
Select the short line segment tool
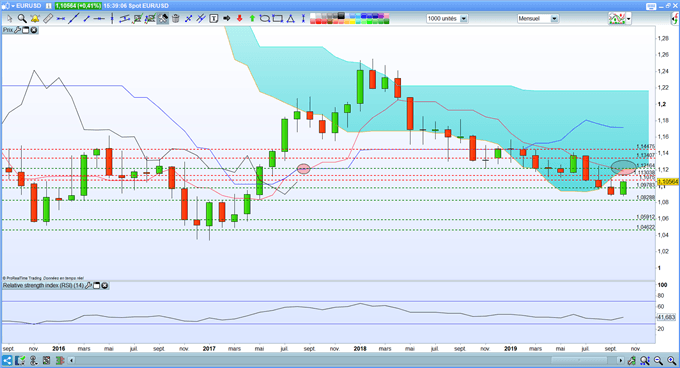click(x=87, y=19)
